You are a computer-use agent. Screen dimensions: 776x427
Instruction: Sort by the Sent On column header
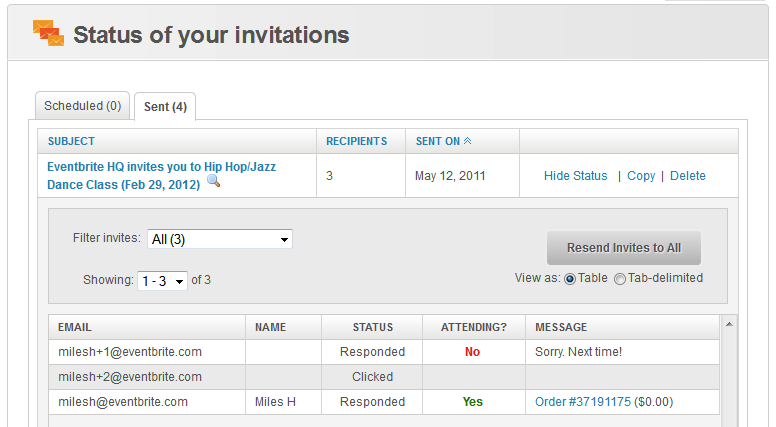[438, 141]
